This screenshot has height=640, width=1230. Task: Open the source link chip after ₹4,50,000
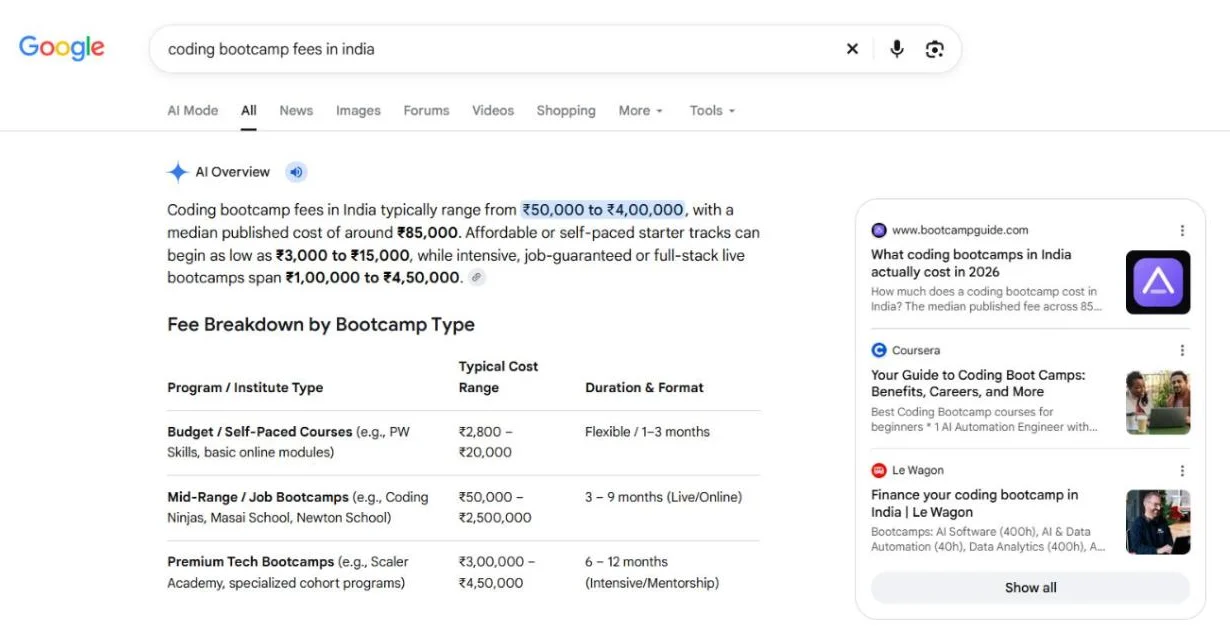(x=477, y=277)
